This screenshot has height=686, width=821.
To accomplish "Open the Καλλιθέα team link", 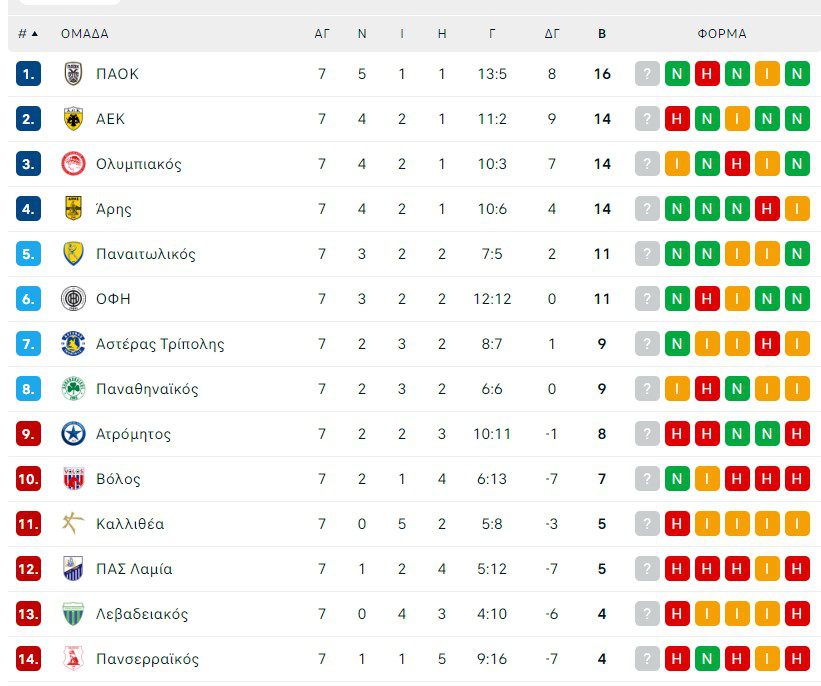I will coord(130,524).
